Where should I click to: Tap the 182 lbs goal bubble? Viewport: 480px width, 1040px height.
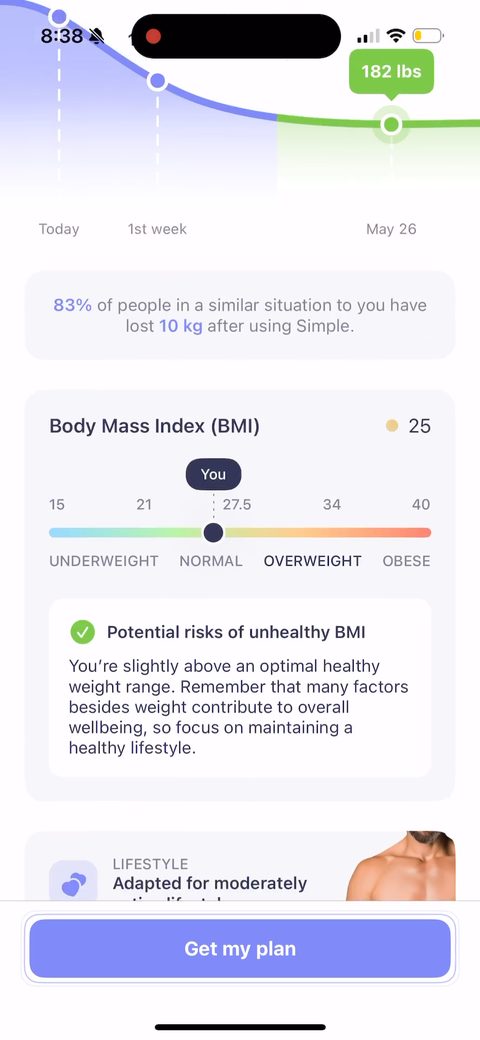391,71
